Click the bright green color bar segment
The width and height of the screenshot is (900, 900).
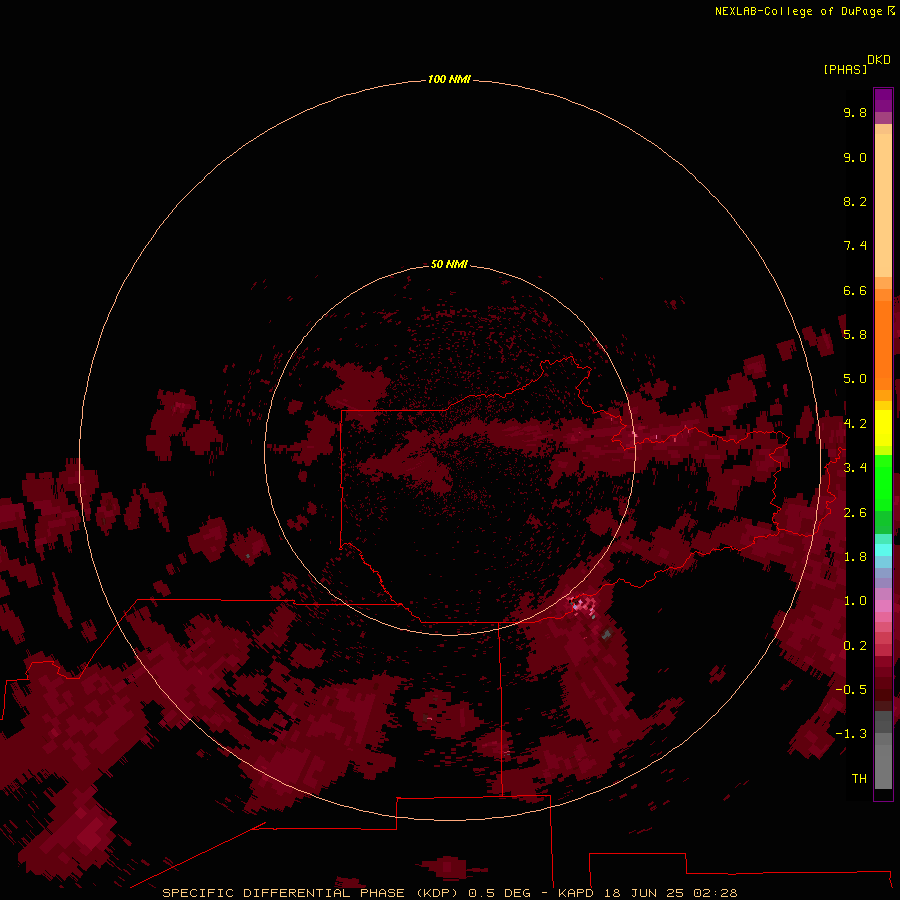[883, 482]
